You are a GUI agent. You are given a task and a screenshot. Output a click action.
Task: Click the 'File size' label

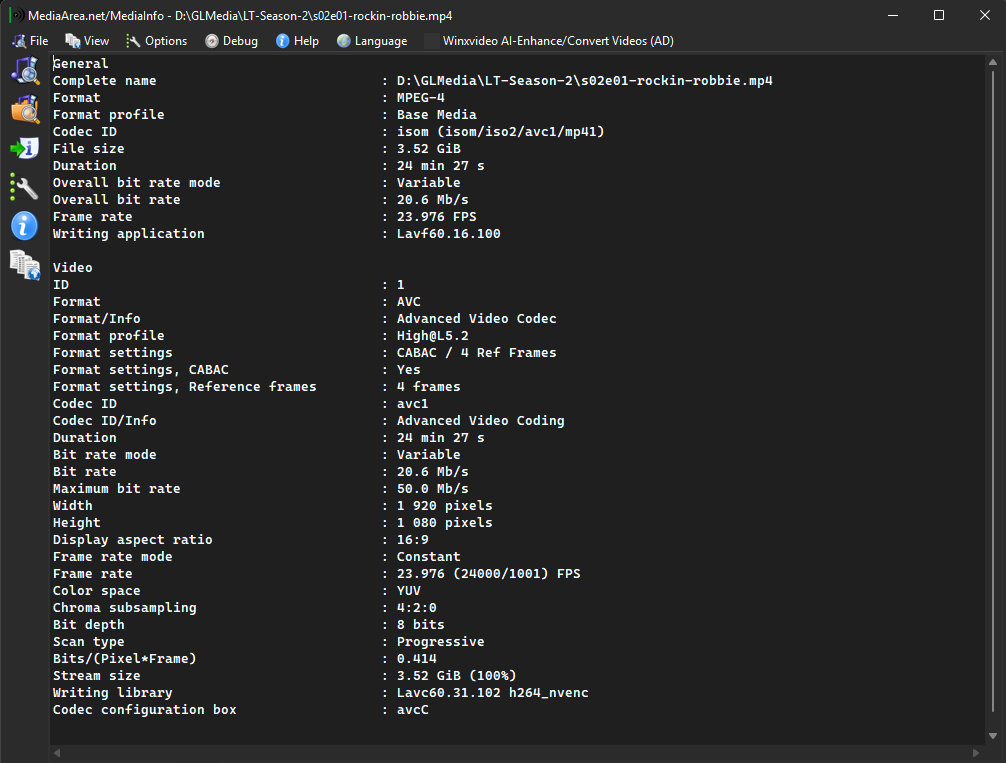pos(89,149)
